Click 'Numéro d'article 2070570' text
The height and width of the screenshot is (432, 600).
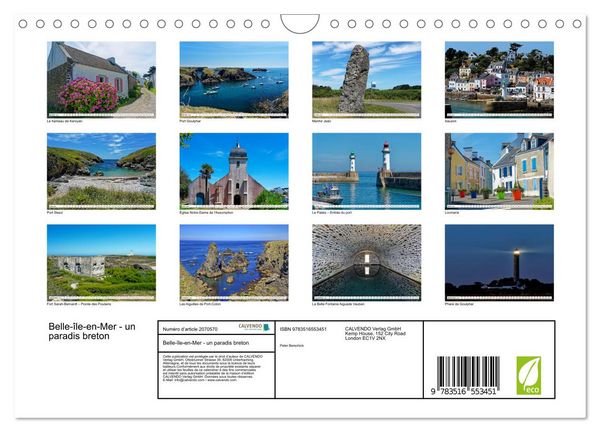pos(190,329)
